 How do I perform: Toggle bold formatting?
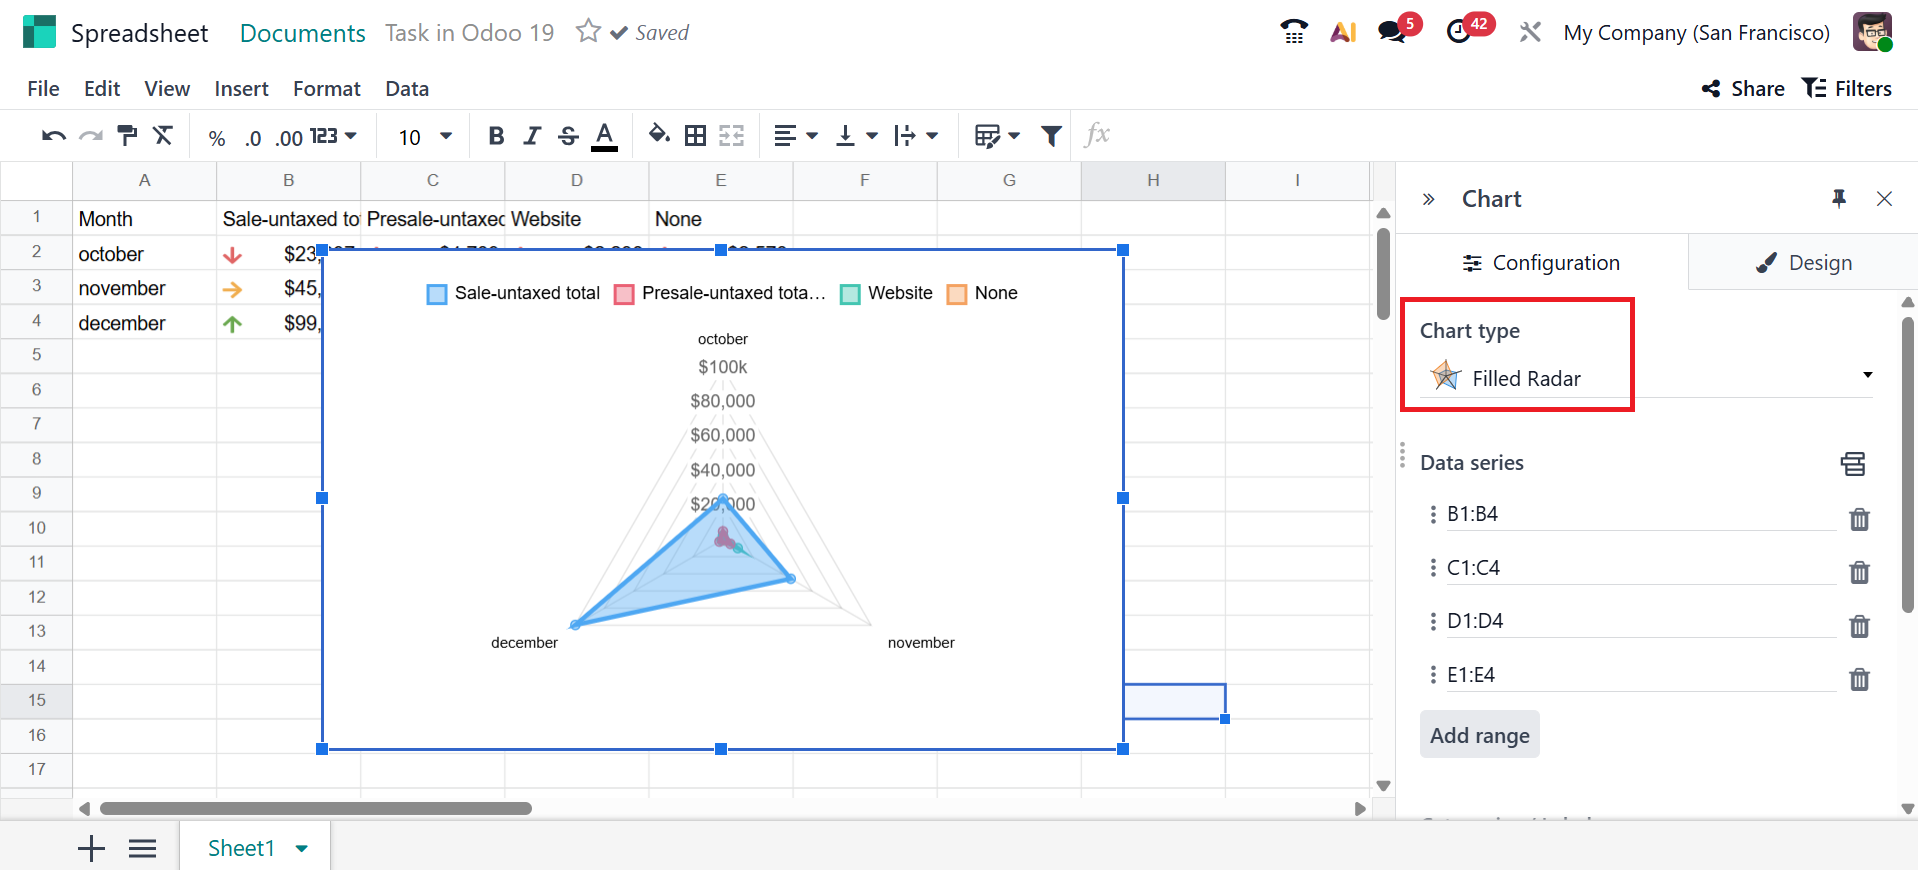point(496,136)
